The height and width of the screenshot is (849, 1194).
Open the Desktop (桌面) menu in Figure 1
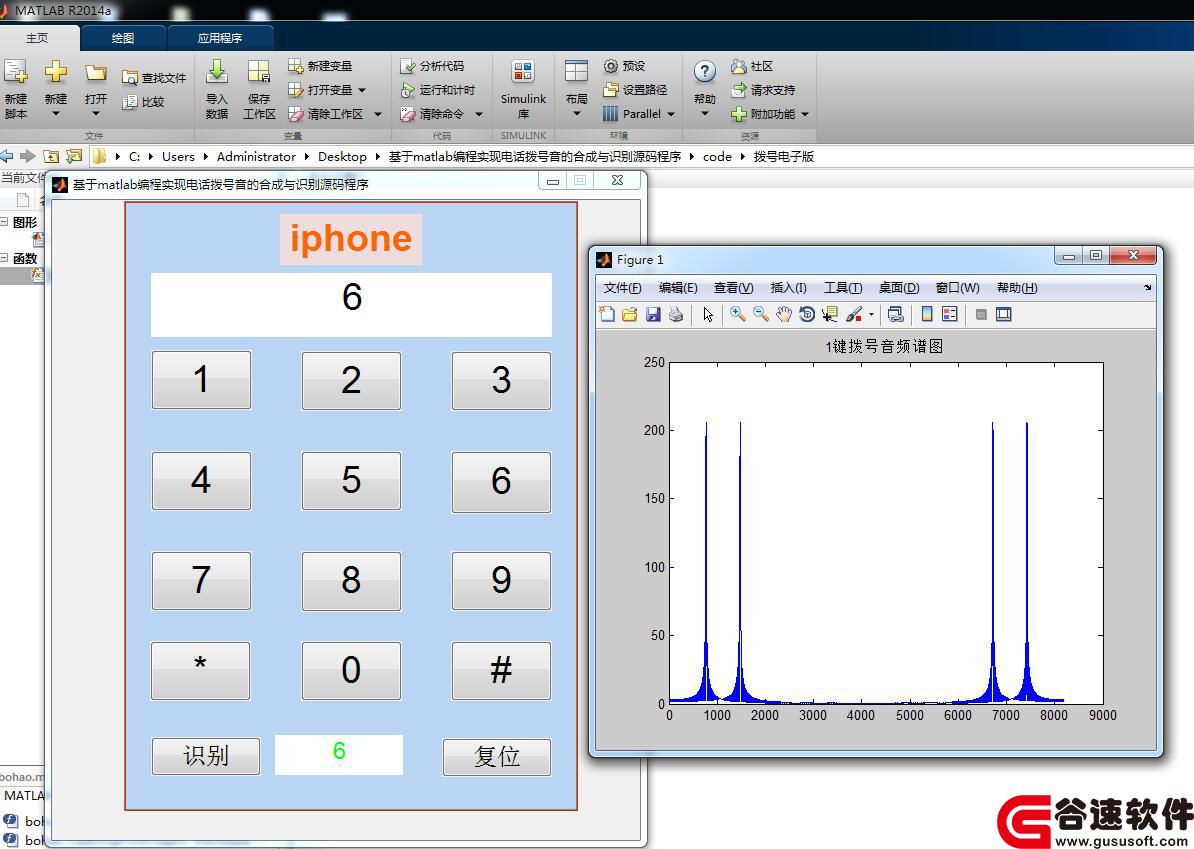[x=899, y=288]
